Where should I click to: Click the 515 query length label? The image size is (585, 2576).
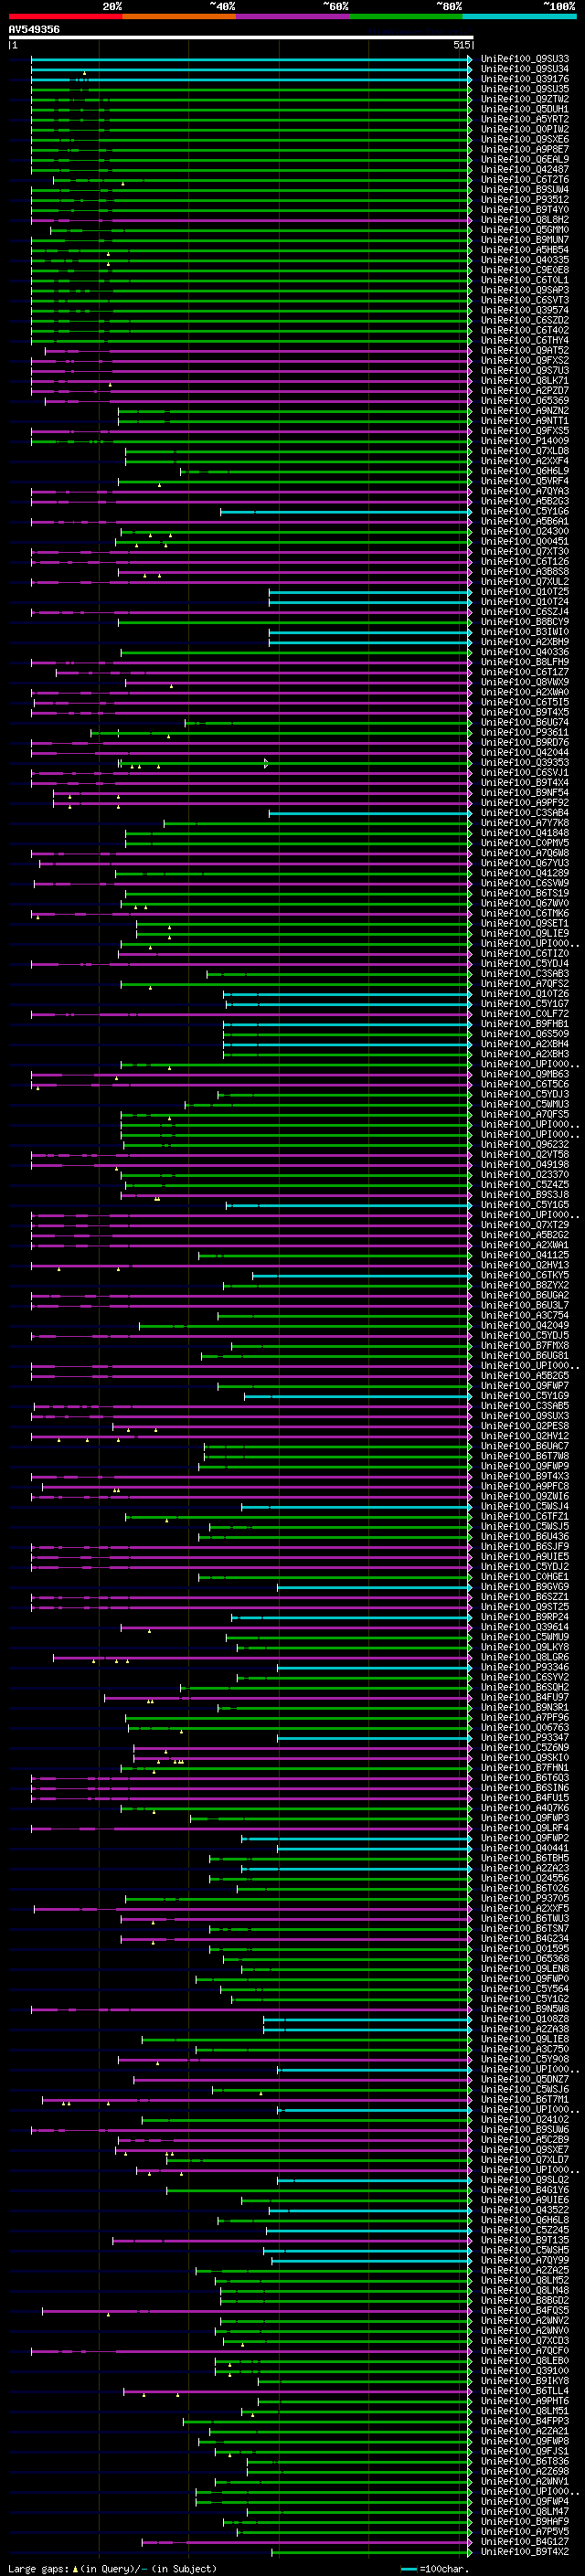(x=461, y=45)
